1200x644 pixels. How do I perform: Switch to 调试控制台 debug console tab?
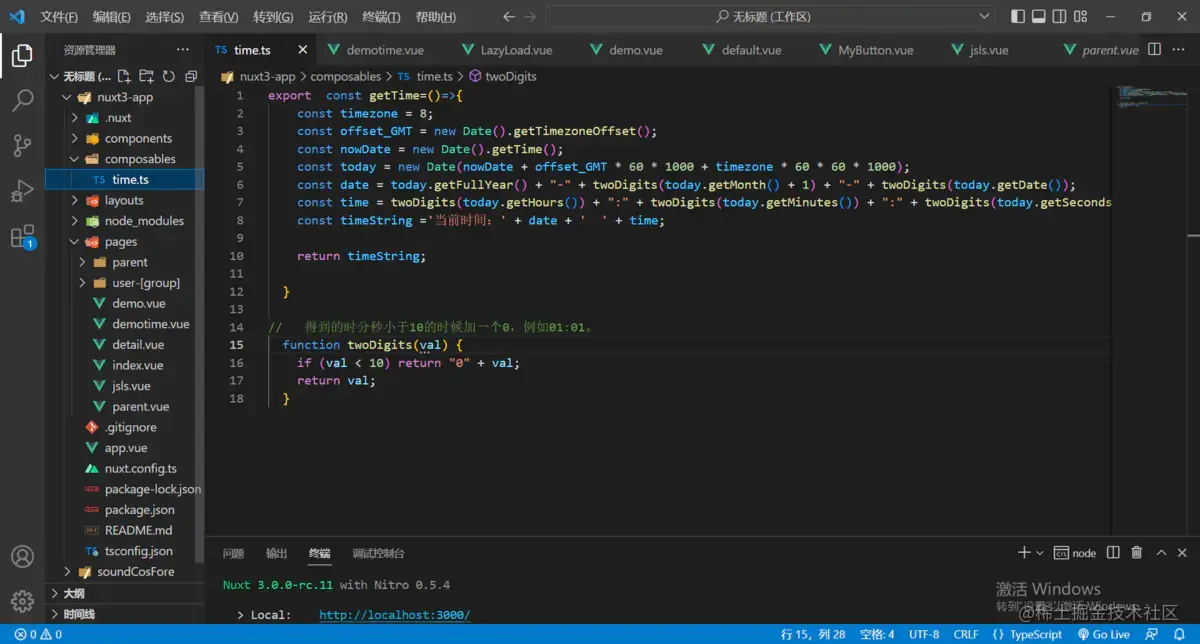379,553
